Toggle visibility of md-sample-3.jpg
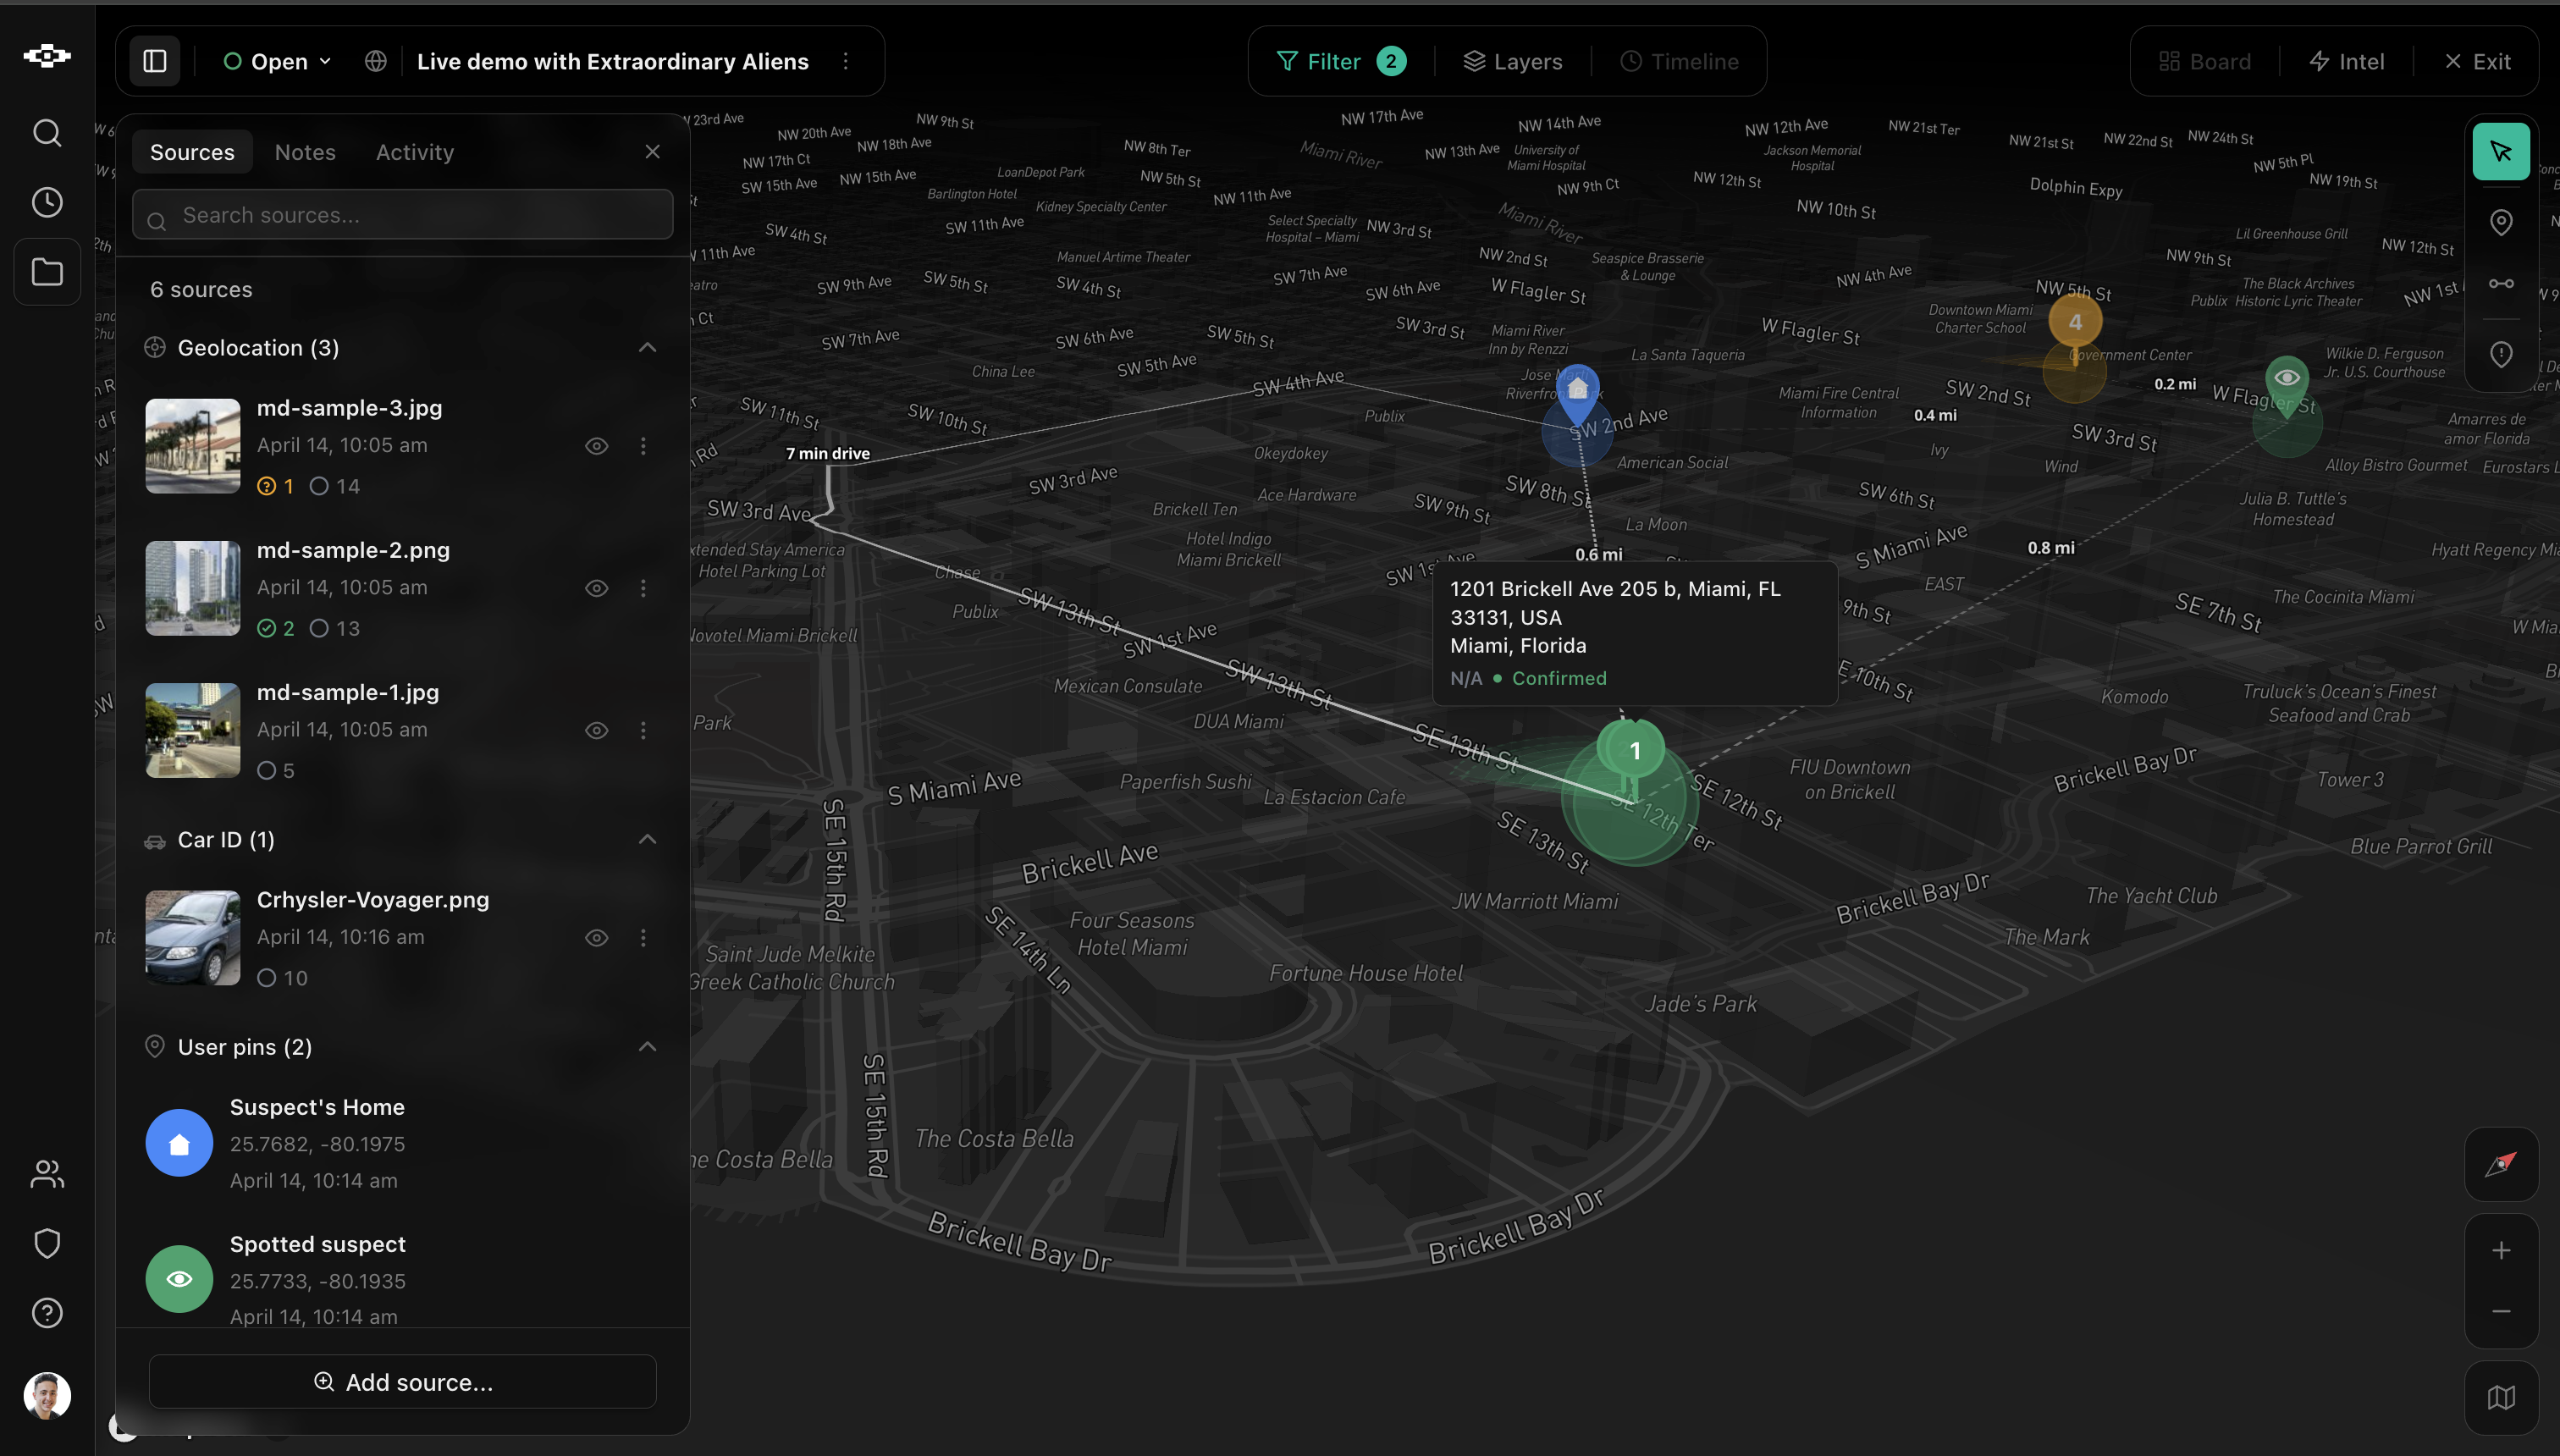Viewport: 2560px width, 1456px height. [x=597, y=446]
